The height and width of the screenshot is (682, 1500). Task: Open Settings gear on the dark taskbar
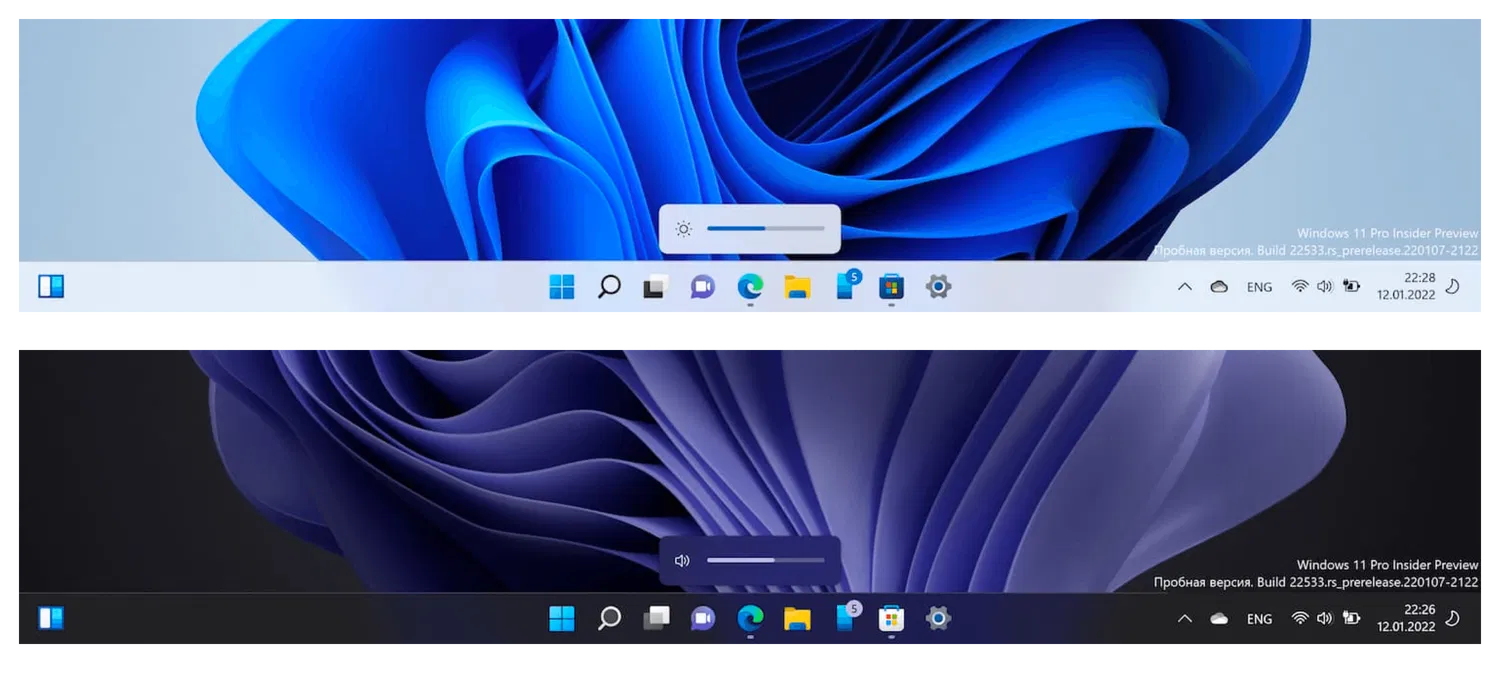(x=938, y=619)
